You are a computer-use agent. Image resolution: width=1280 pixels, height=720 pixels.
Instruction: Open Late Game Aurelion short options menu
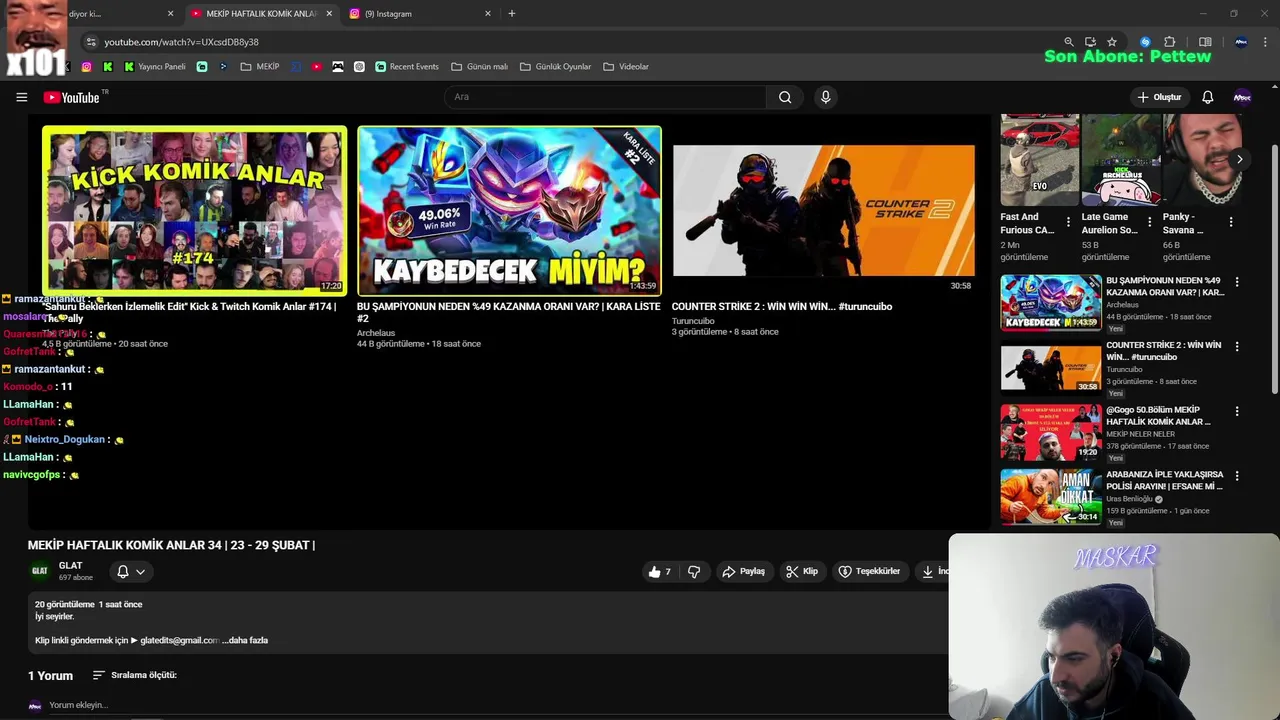pyautogui.click(x=1149, y=222)
